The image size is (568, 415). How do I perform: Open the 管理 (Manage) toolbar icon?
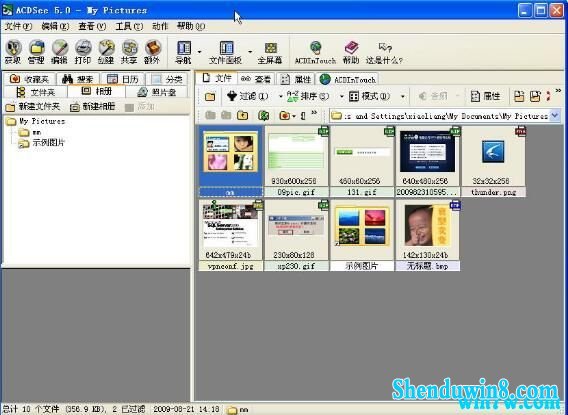(36, 52)
